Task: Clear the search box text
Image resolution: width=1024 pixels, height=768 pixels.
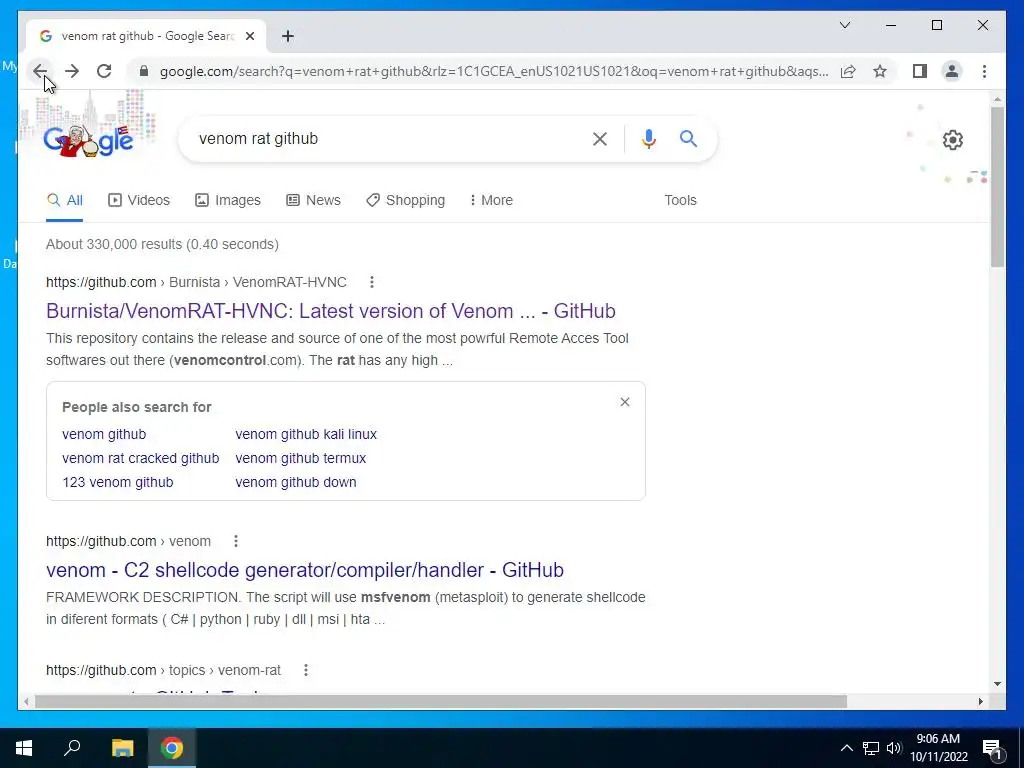Action: click(600, 138)
